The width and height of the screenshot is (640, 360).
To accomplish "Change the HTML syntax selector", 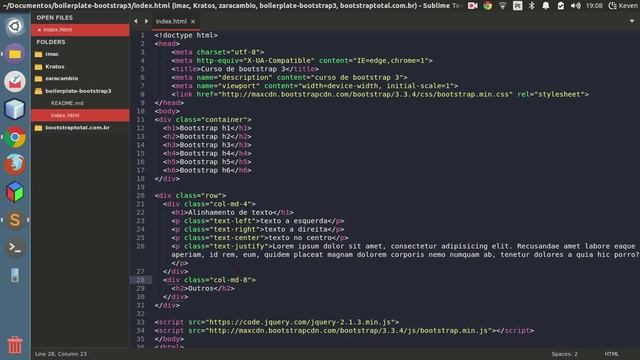I will click(x=611, y=354).
